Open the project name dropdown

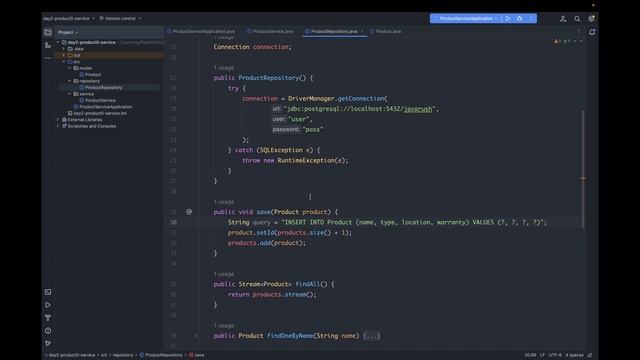tap(69, 19)
